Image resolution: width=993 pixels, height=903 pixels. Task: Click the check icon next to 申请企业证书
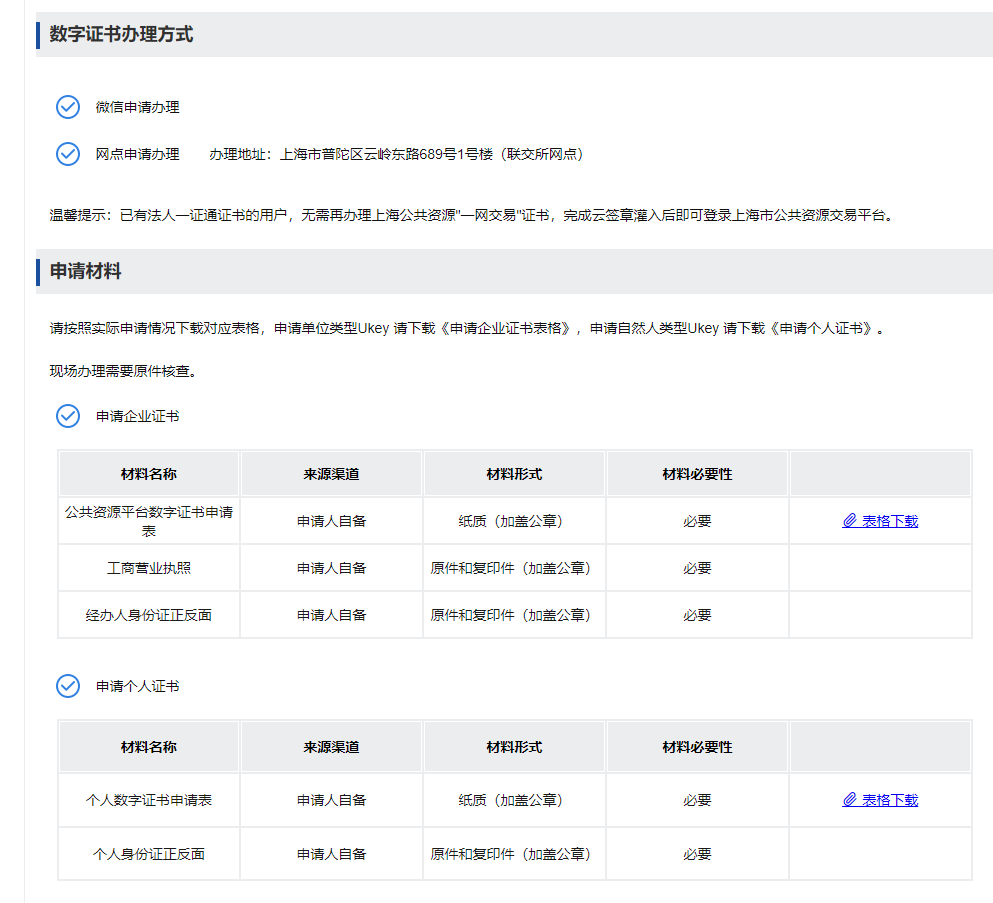(67, 416)
